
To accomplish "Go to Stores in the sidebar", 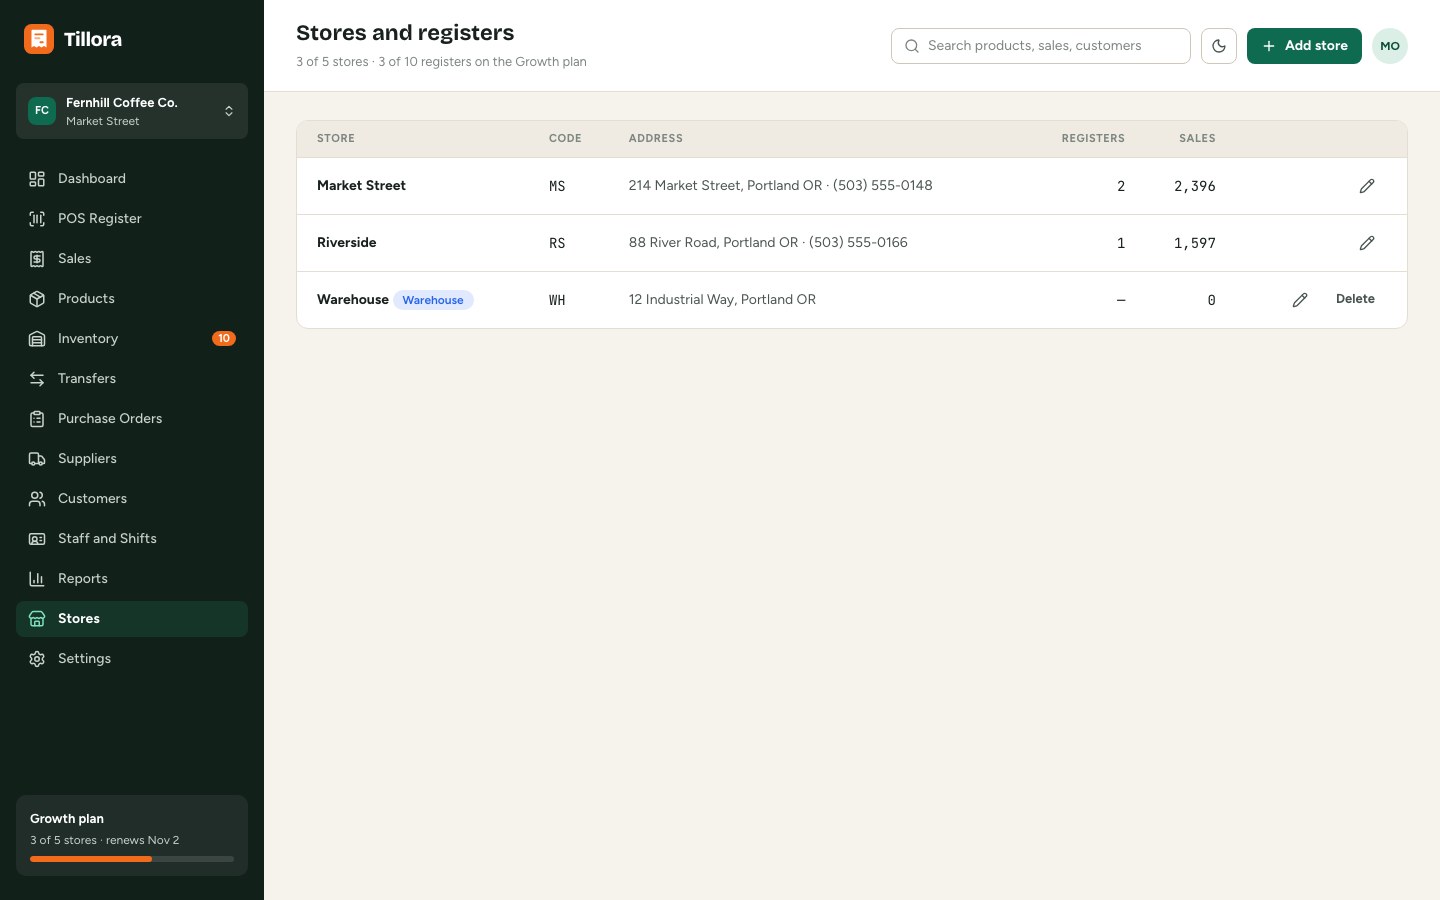I will [132, 619].
